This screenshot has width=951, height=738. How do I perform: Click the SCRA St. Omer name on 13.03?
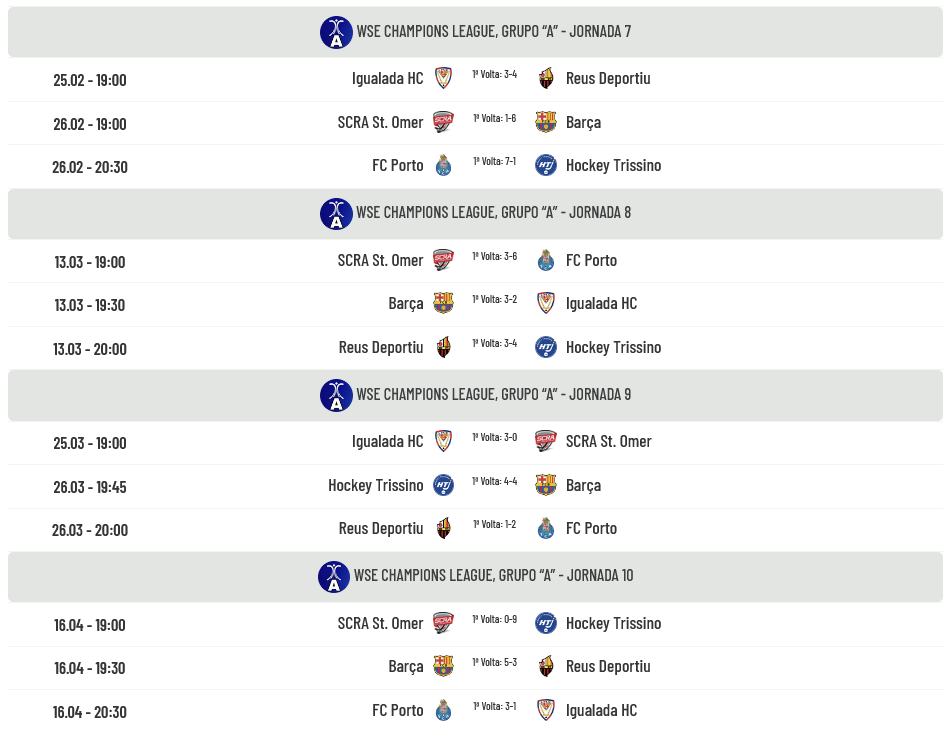tap(380, 260)
